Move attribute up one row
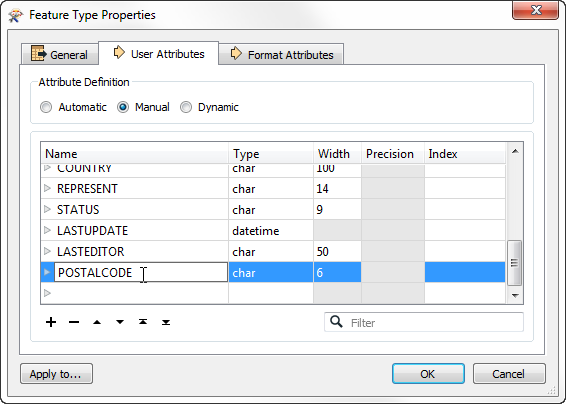The image size is (566, 404). [x=97, y=322]
